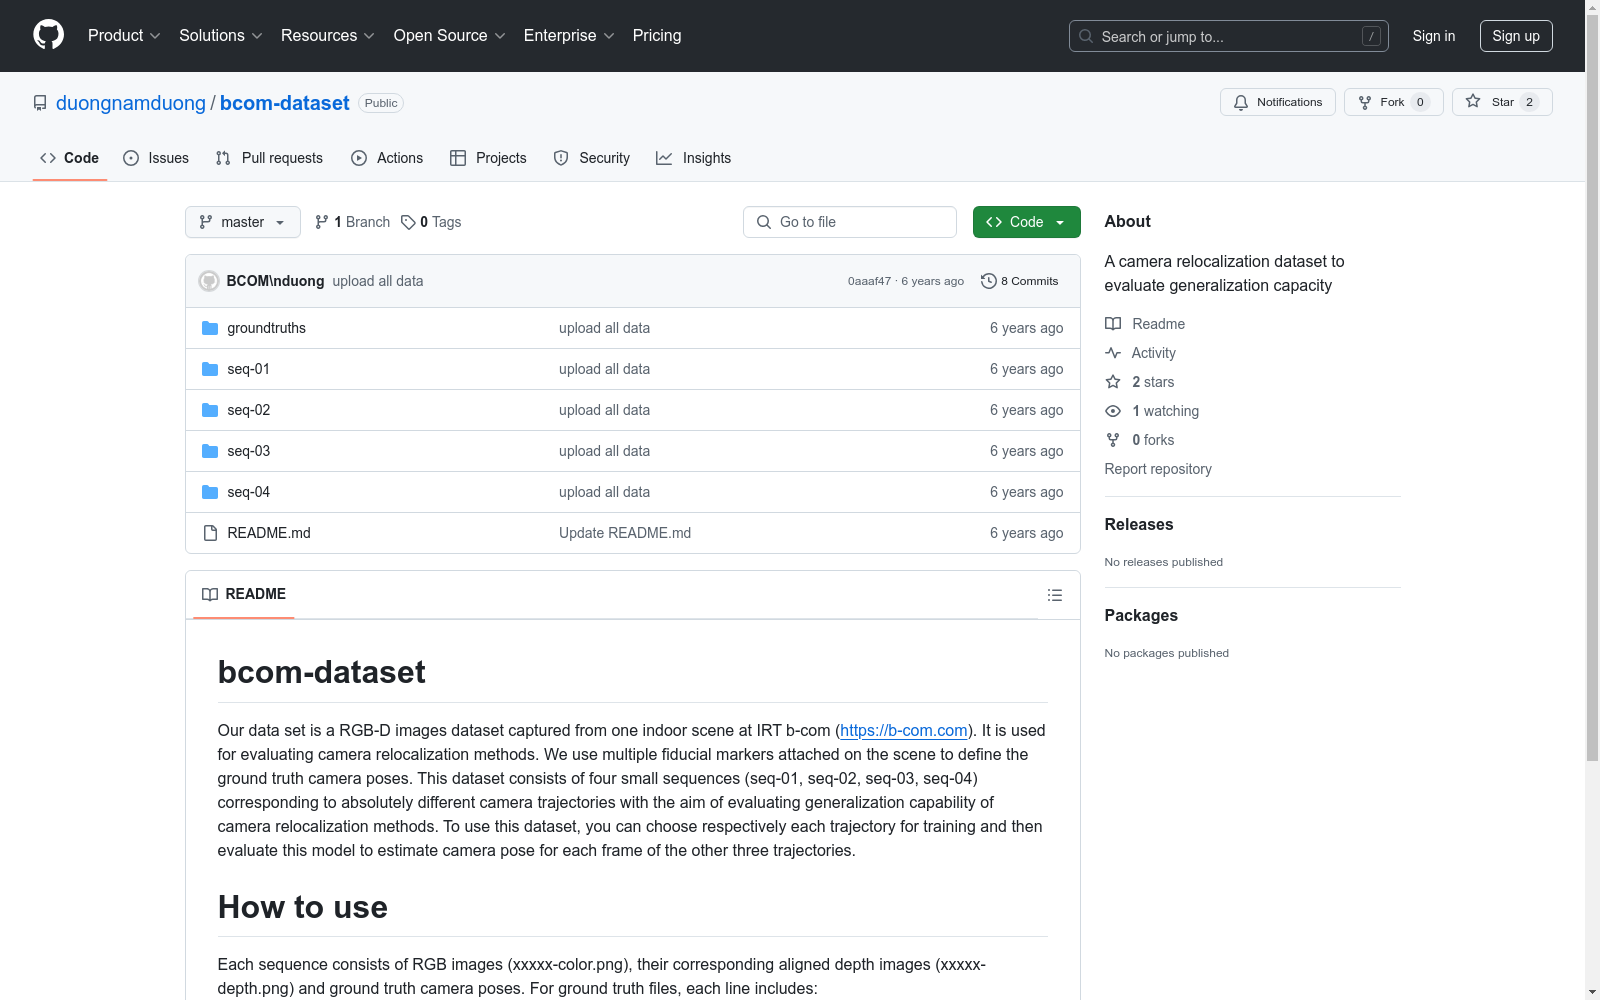Screen dimensions: 1600x1000
Task: Open the Update README.md commit message
Action: point(625,533)
